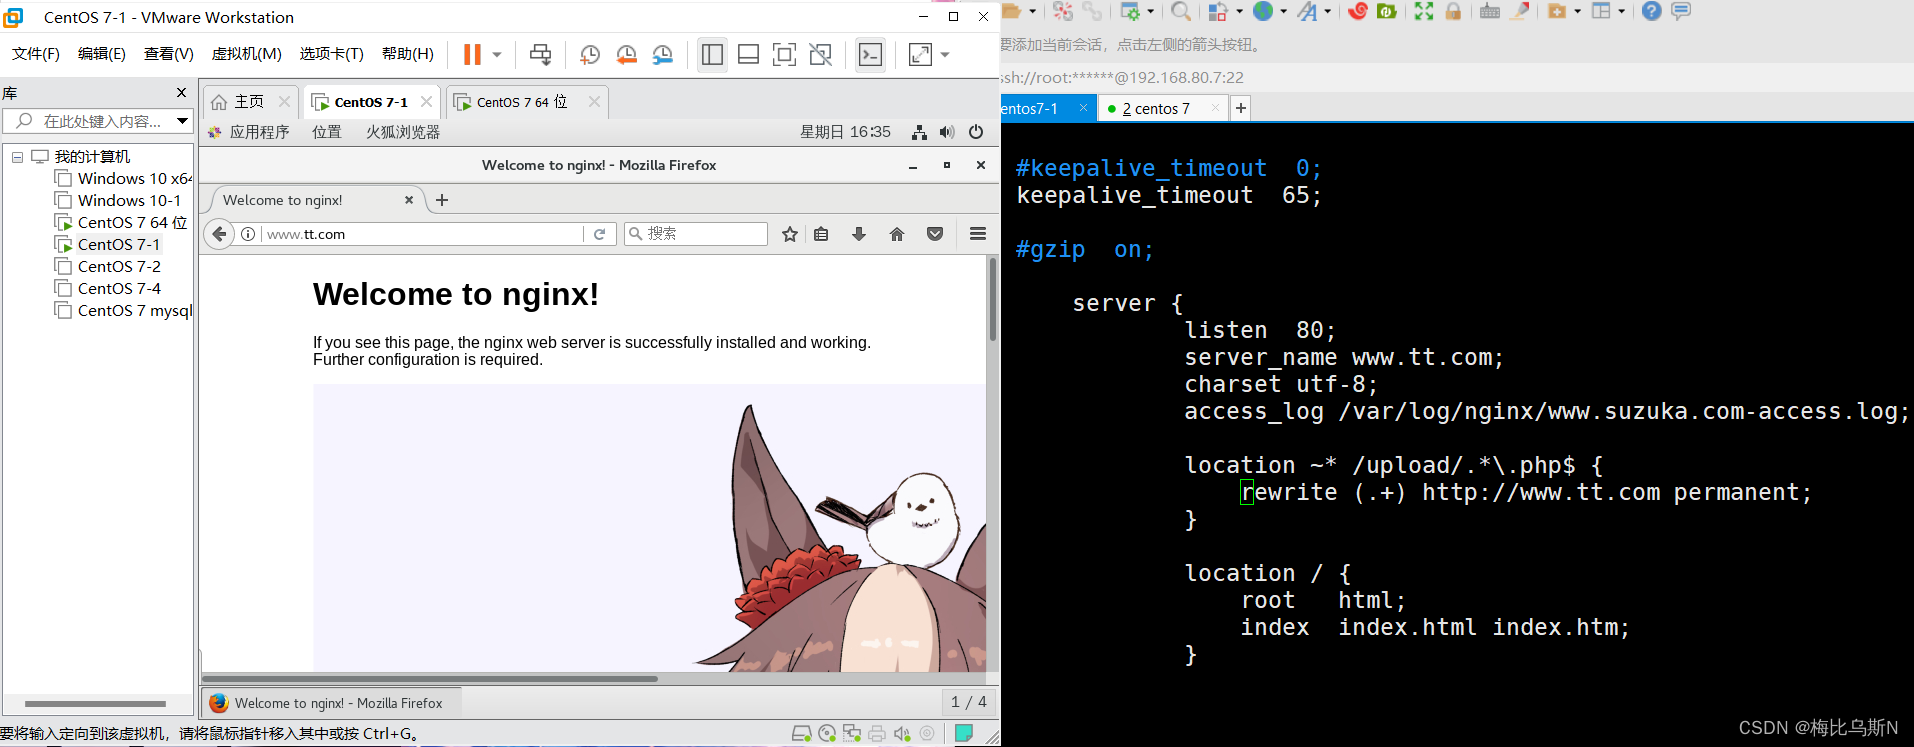Click the CD/DVD drive status icon

827,734
